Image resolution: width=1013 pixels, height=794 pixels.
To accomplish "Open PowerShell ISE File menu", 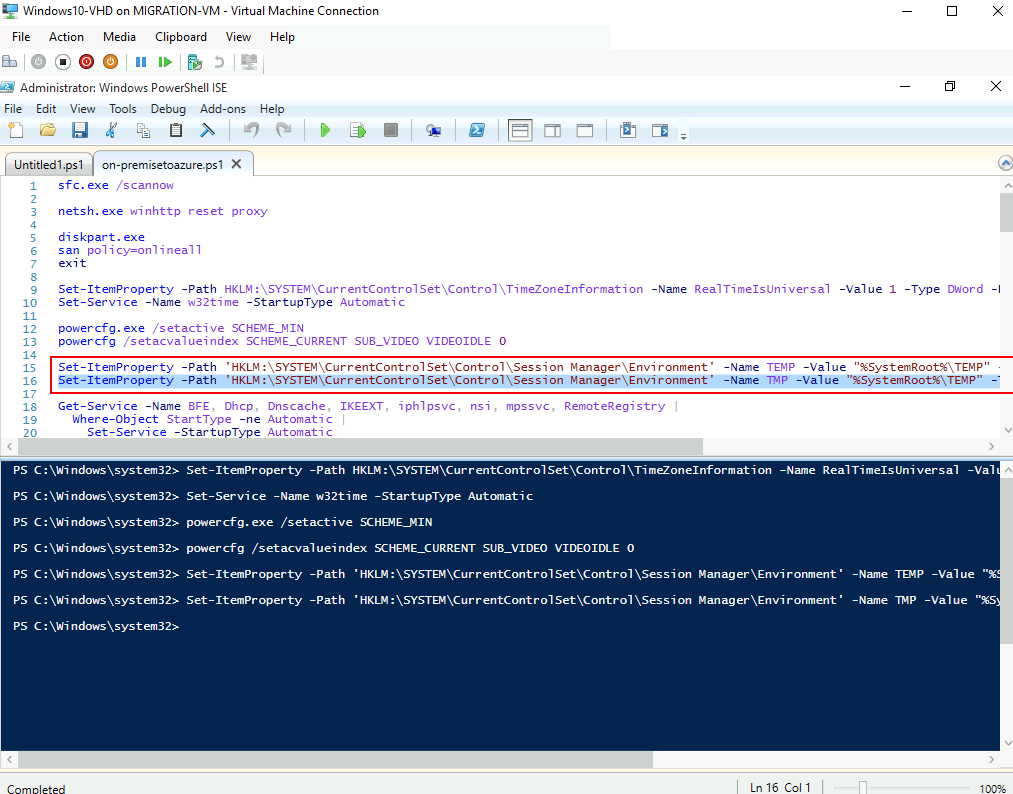I will (x=13, y=109).
